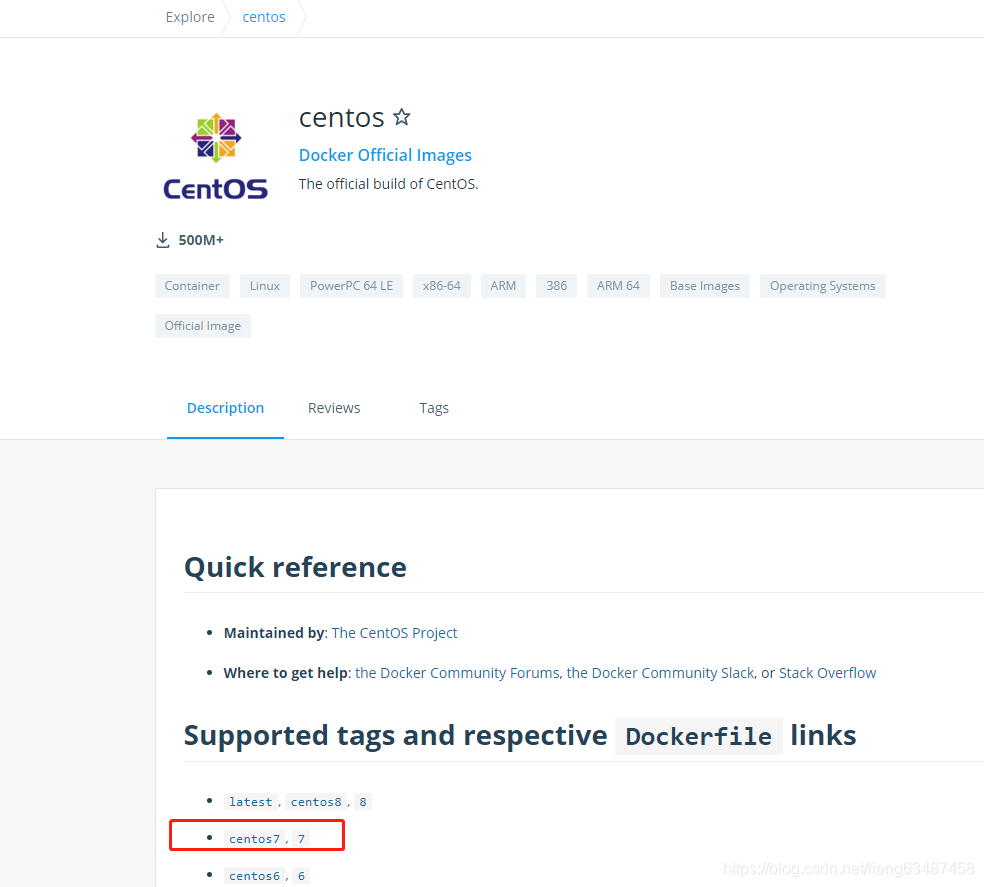Open Docker Official Images link
The height and width of the screenshot is (887, 984).
tap(385, 155)
